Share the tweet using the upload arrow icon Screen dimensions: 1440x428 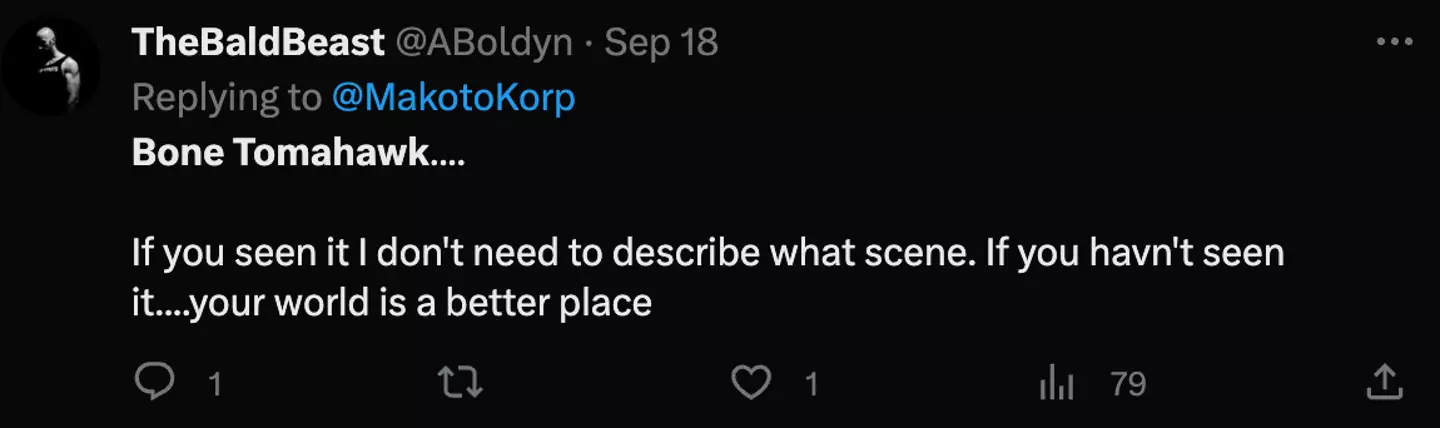1383,383
